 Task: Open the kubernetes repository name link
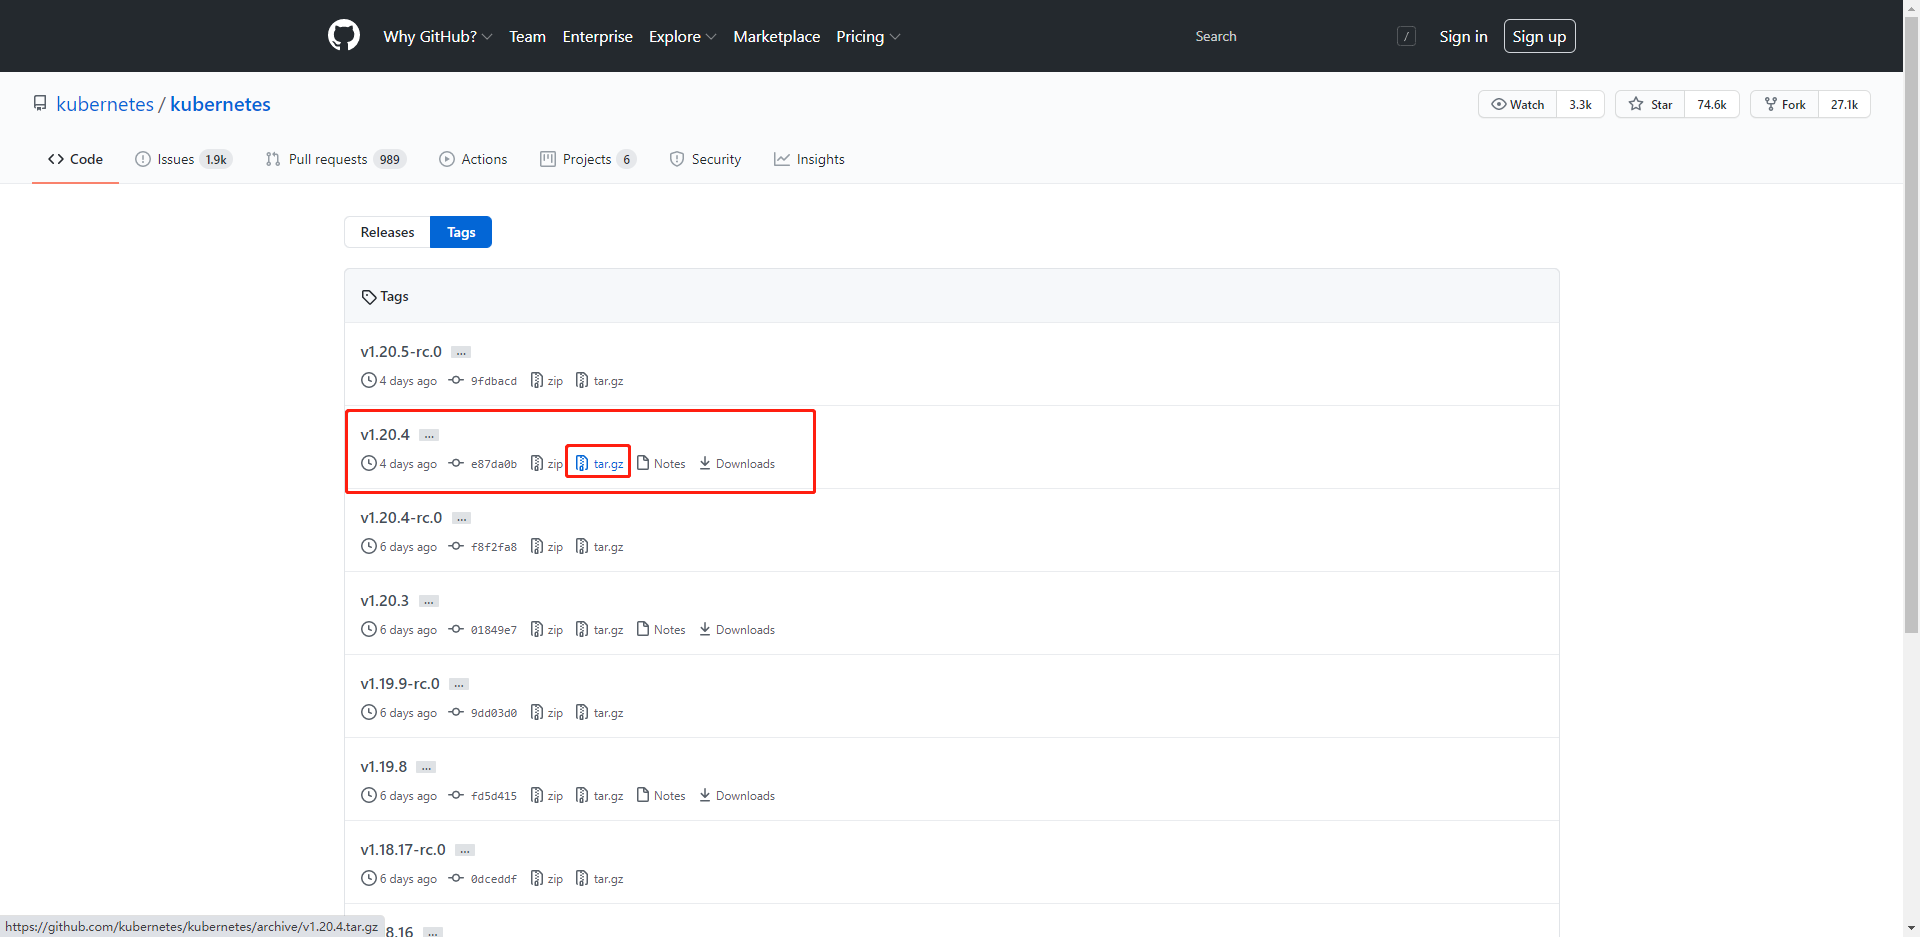[x=220, y=104]
